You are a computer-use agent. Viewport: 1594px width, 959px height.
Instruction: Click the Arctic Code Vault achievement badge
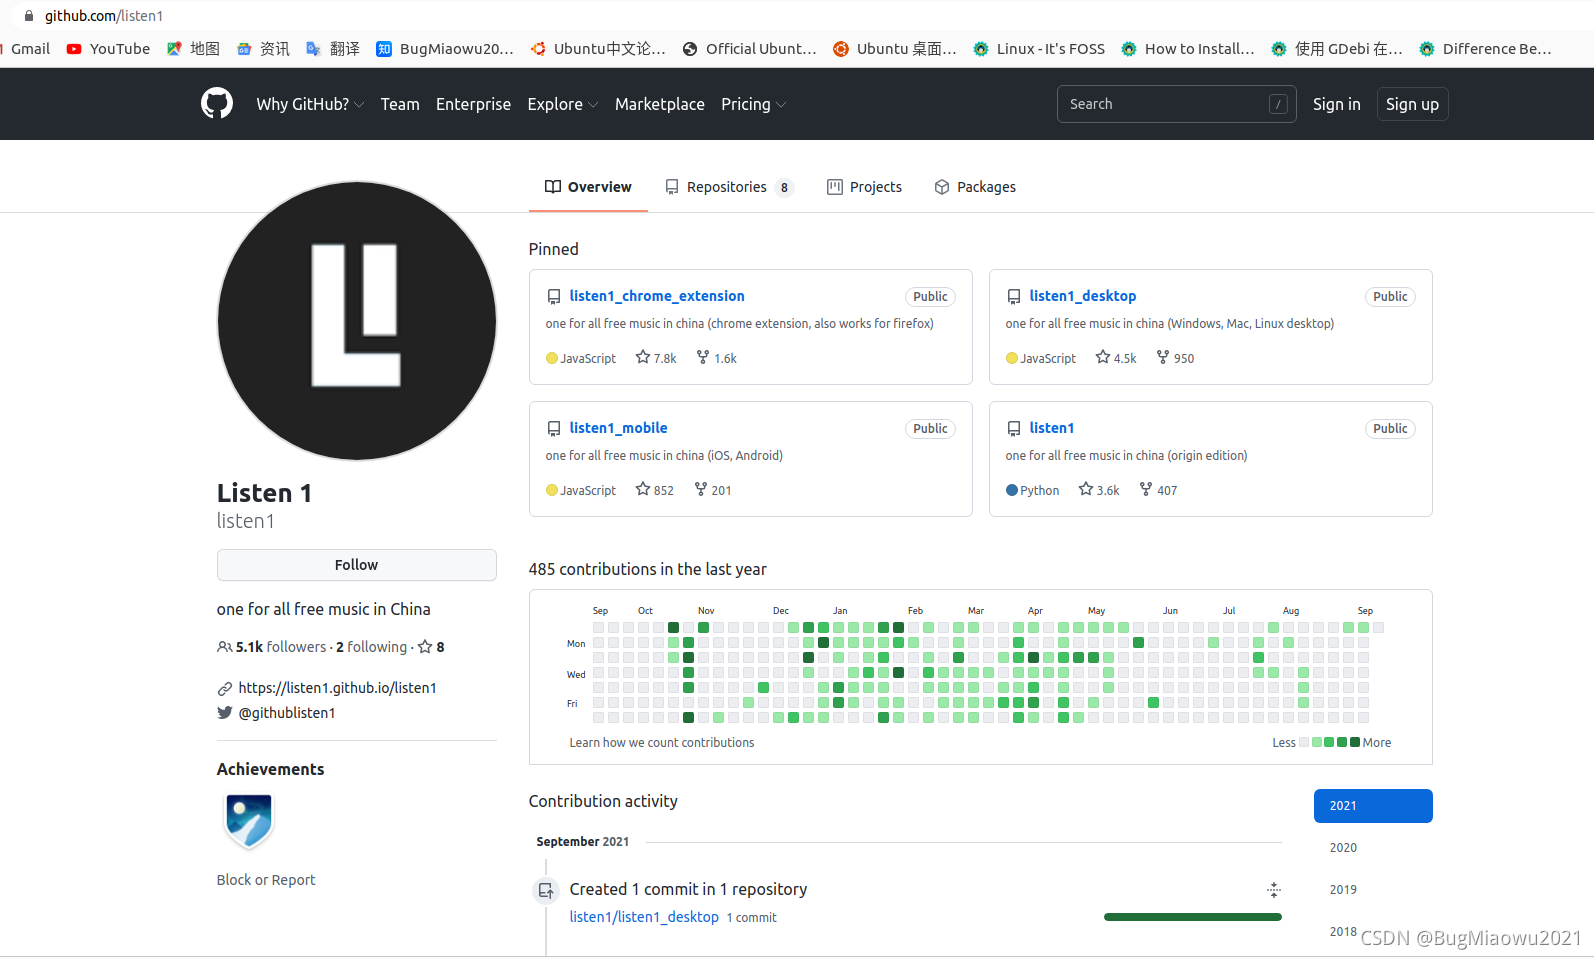[249, 821]
